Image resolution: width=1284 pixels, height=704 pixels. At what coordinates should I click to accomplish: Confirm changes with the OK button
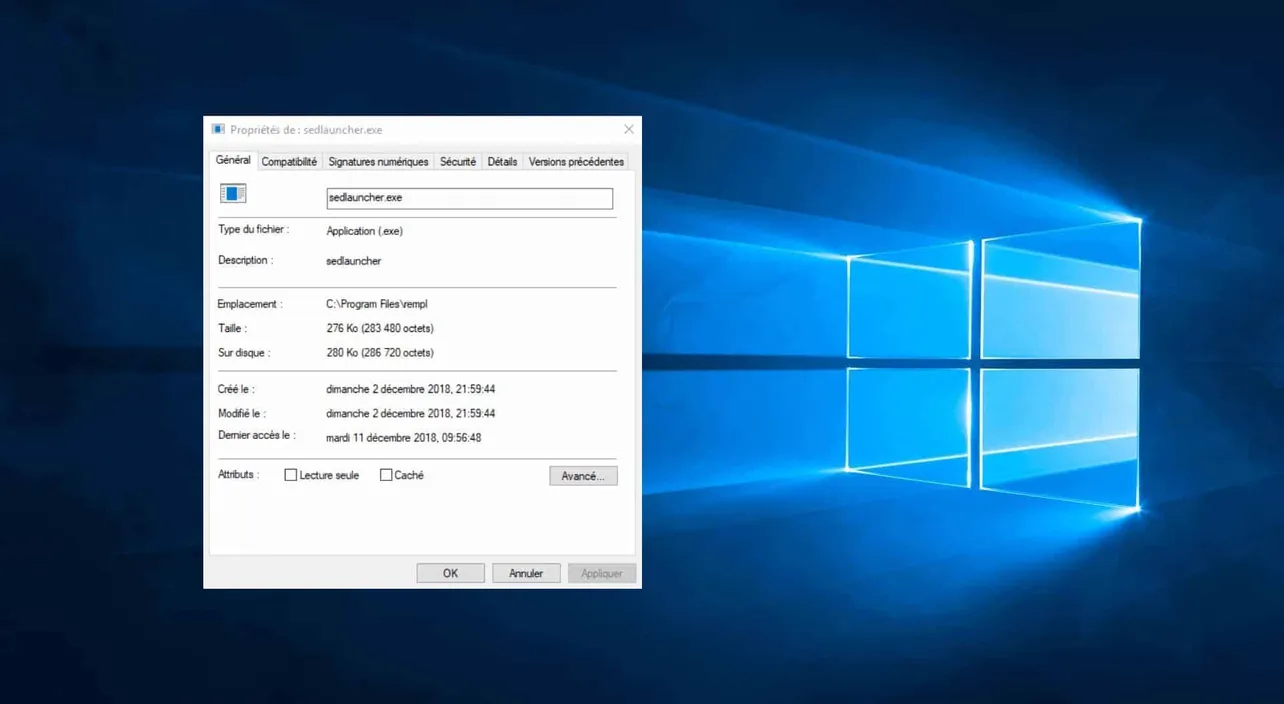[450, 572]
